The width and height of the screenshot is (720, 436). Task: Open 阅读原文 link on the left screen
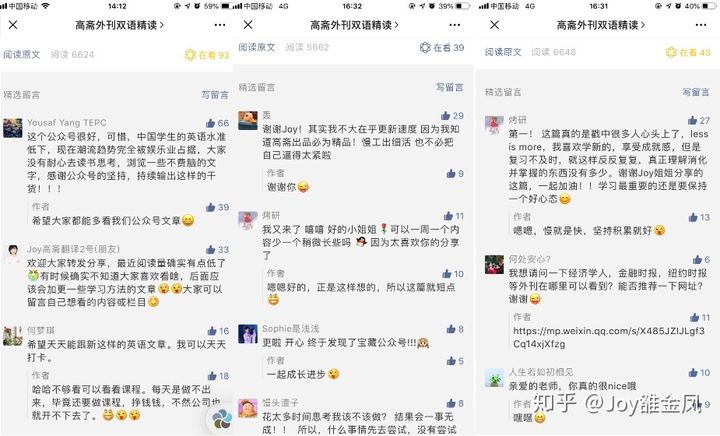(x=22, y=55)
